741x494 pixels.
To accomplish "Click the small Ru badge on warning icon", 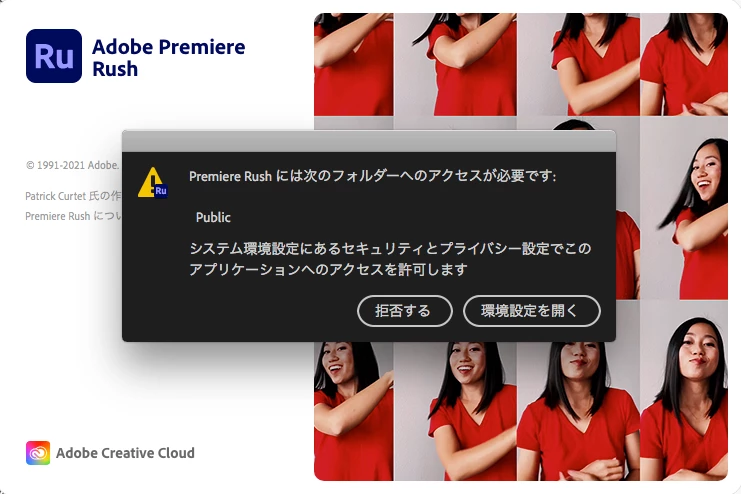I will coord(161,191).
